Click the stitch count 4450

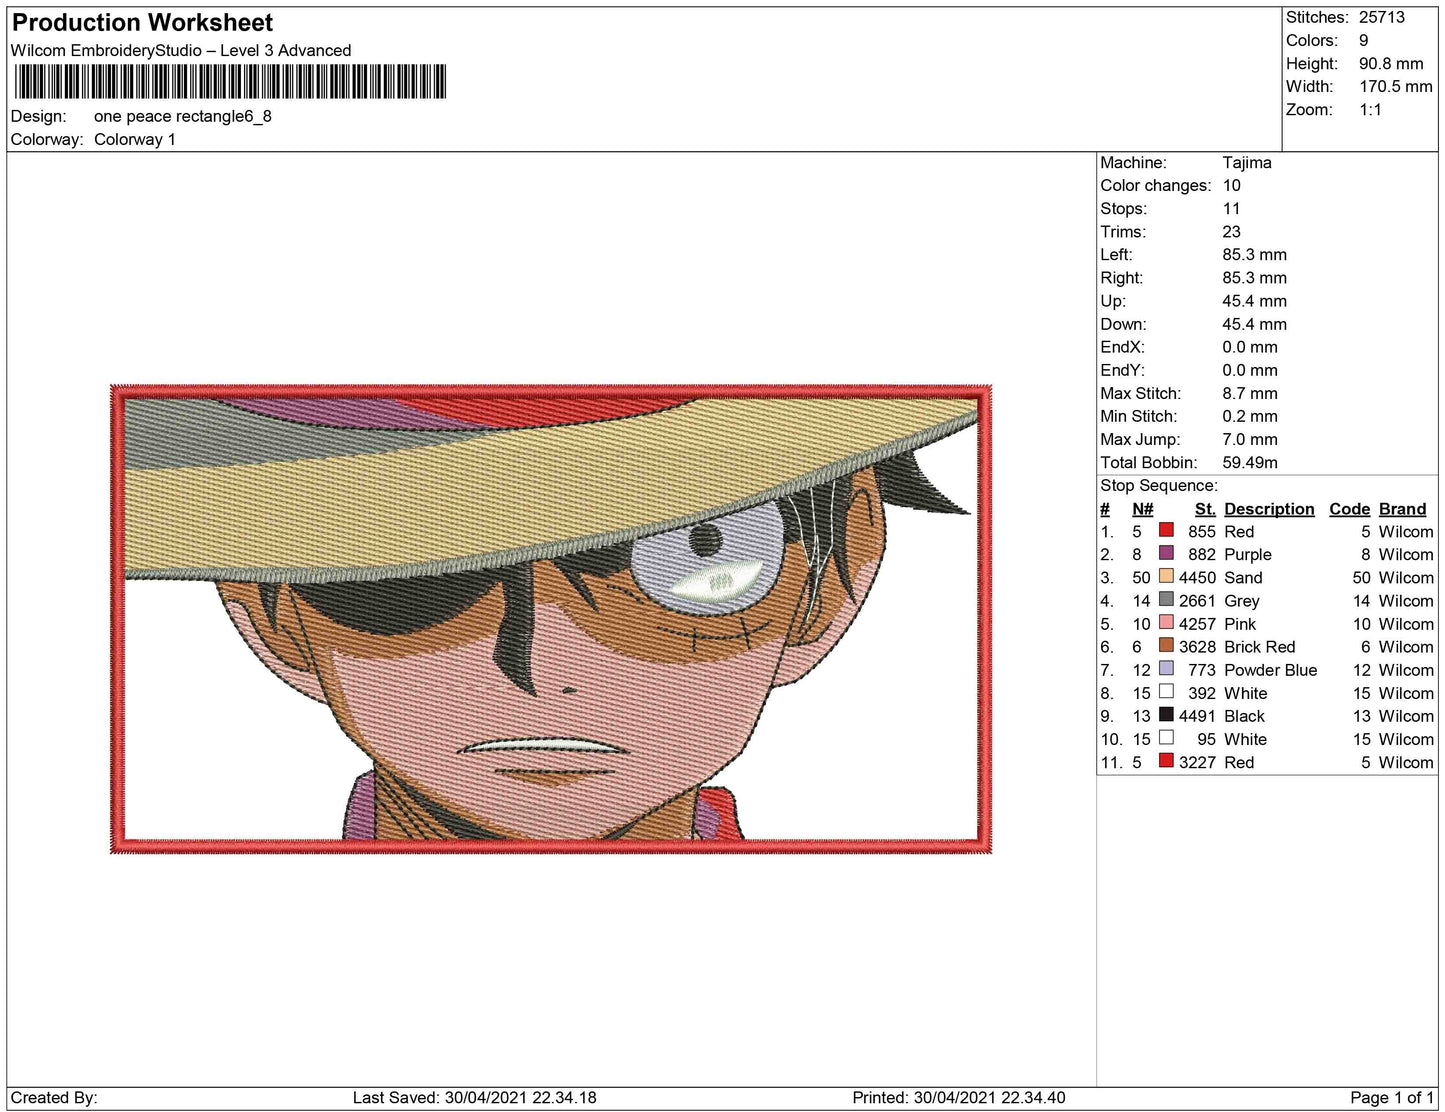pyautogui.click(x=1197, y=577)
